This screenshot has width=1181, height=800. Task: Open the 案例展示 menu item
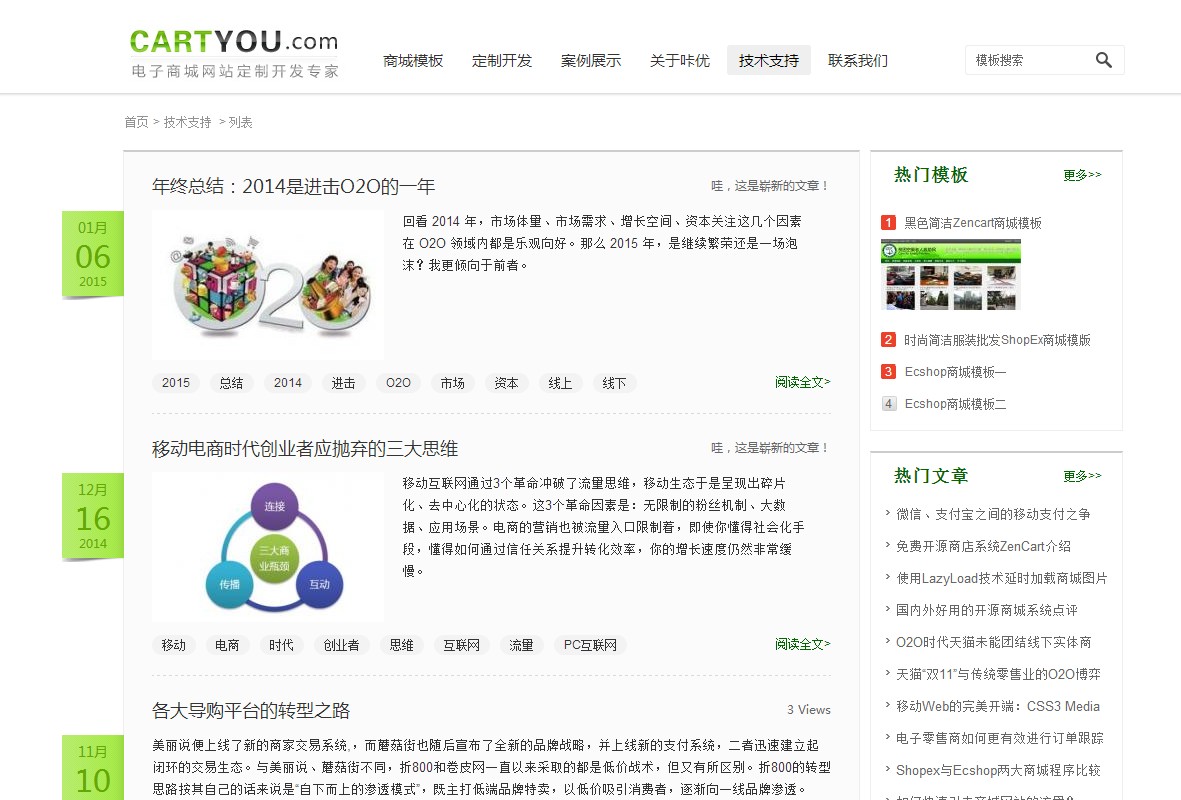coord(590,60)
